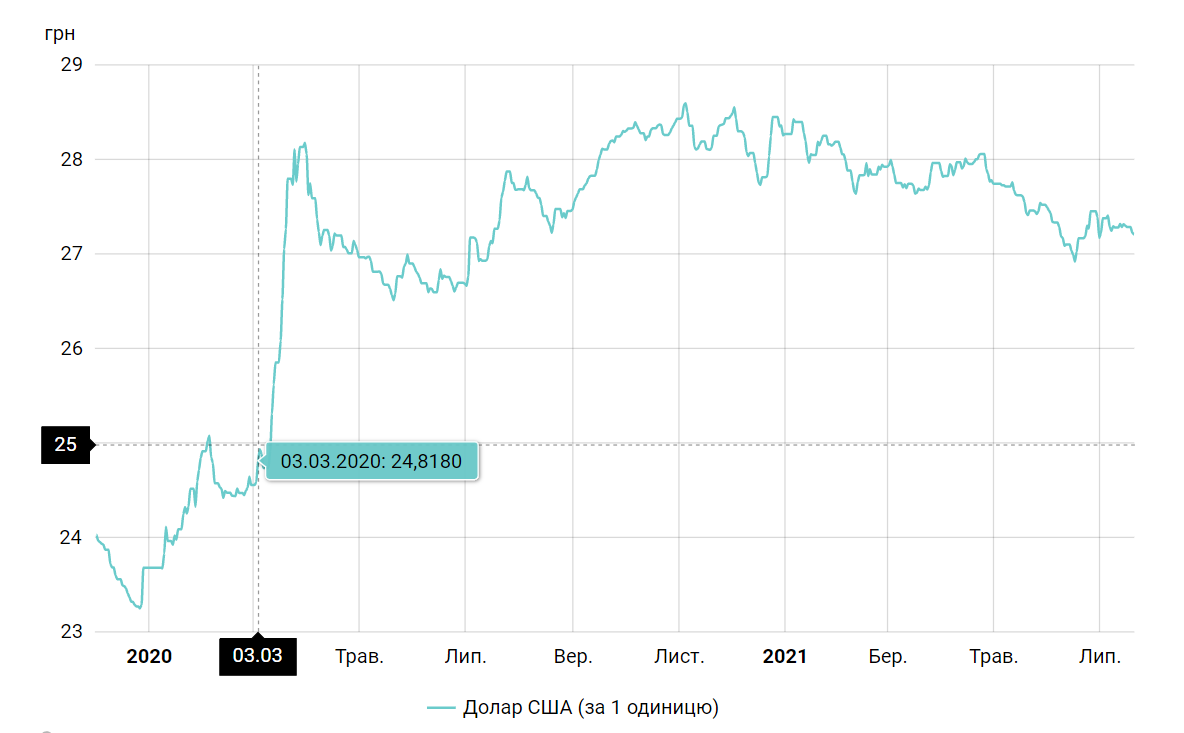Click the Трав. label right of 03.03 marker
Image resolution: width=1184 pixels, height=733 pixels.
pyautogui.click(x=359, y=657)
